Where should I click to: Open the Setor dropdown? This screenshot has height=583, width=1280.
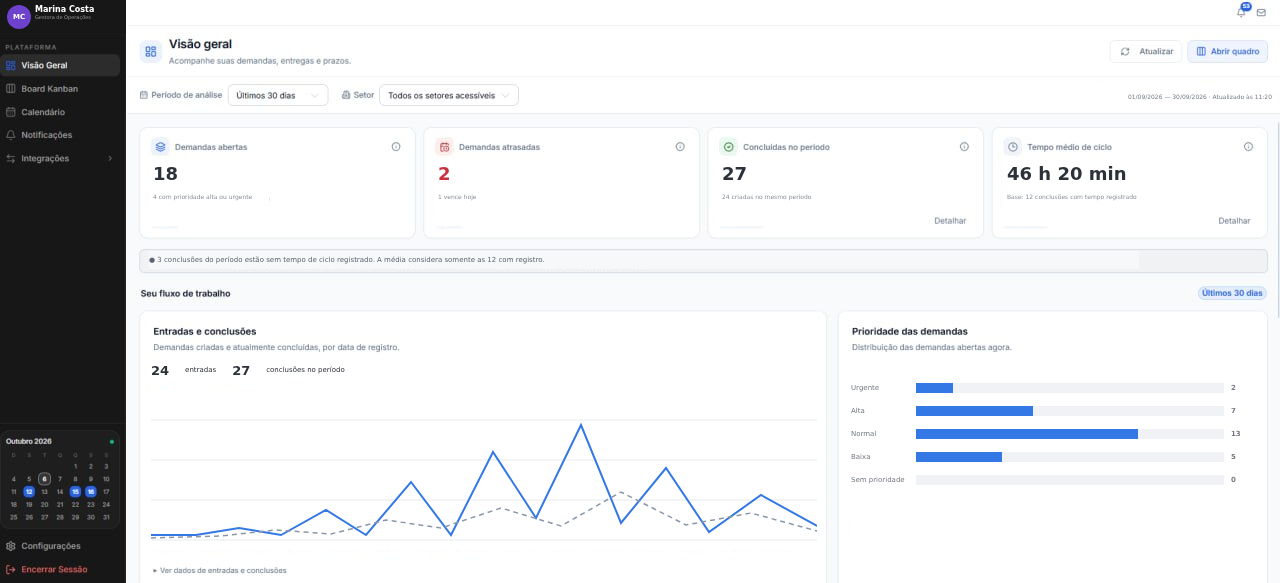click(449, 95)
